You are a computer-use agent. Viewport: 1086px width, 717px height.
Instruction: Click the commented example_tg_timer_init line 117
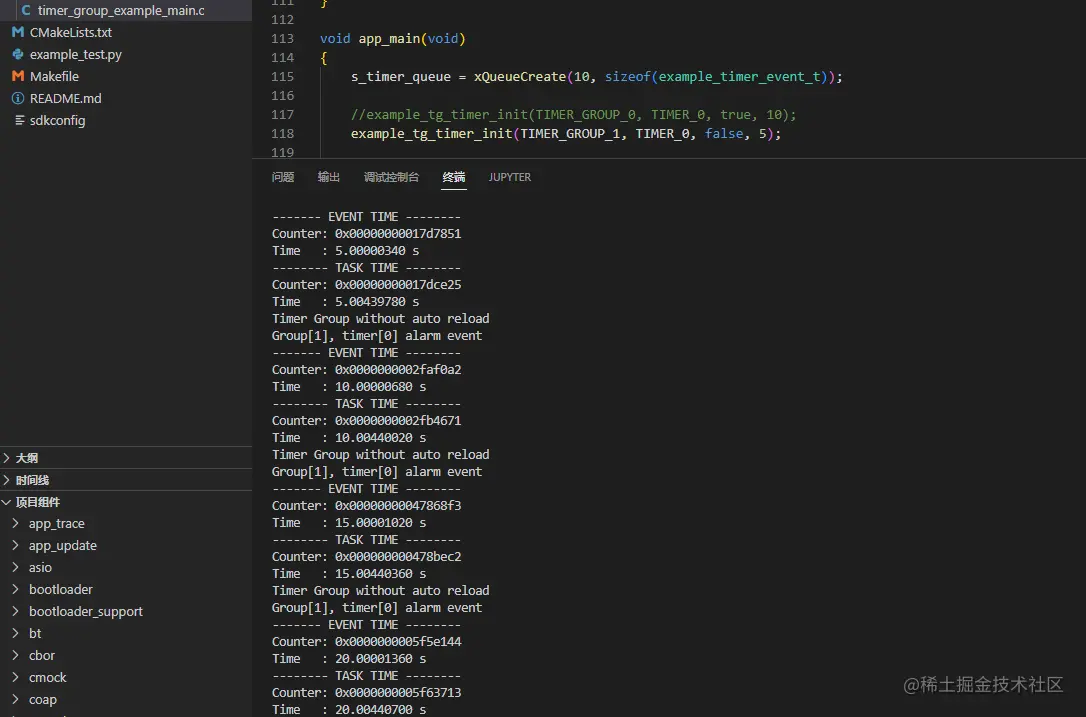(573, 115)
